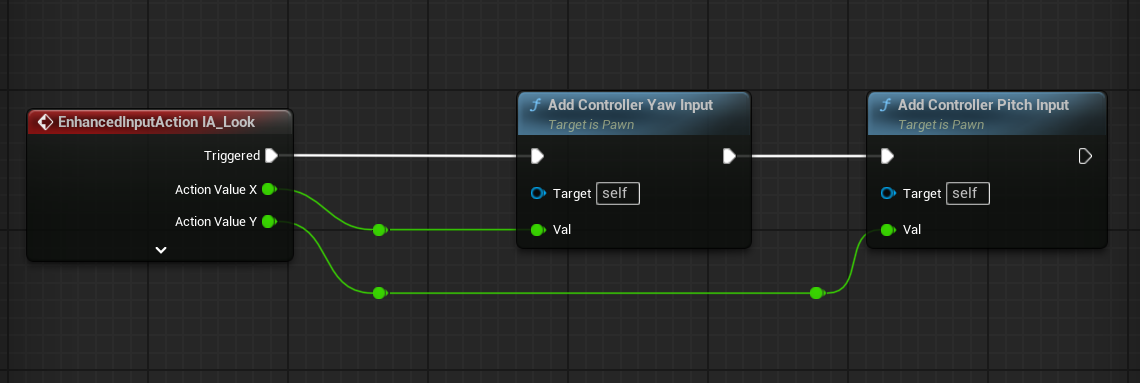Click the Pitch Input node's Val pin

[888, 230]
